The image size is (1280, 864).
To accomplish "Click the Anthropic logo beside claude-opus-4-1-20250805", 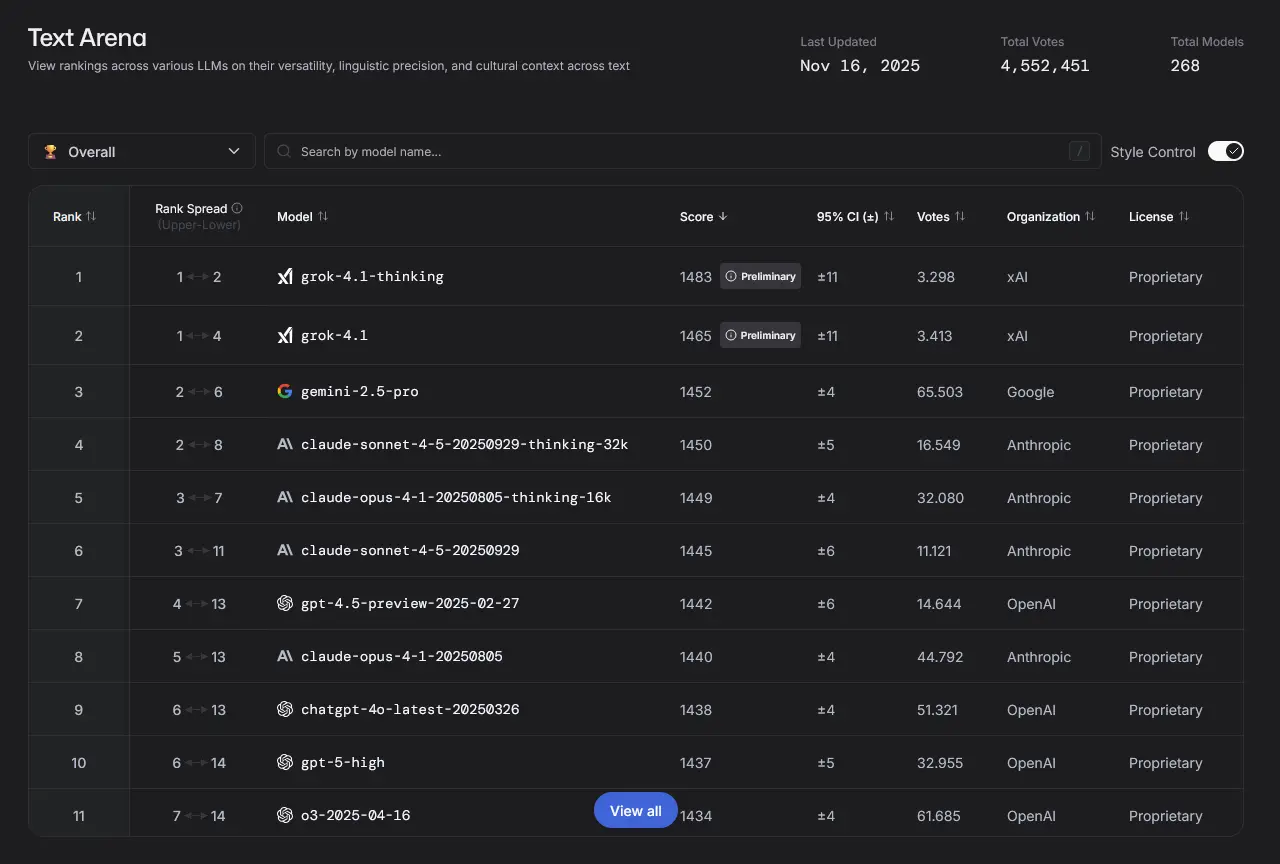I will coord(285,657).
